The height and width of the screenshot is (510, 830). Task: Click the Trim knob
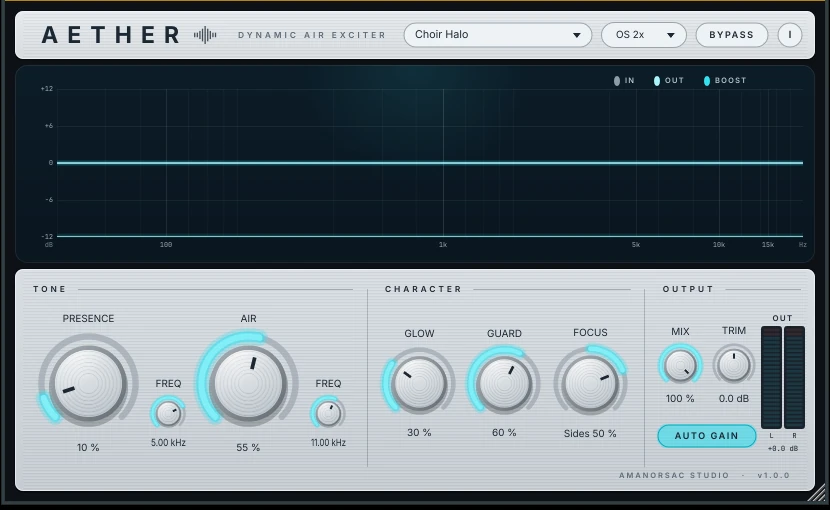coord(734,364)
